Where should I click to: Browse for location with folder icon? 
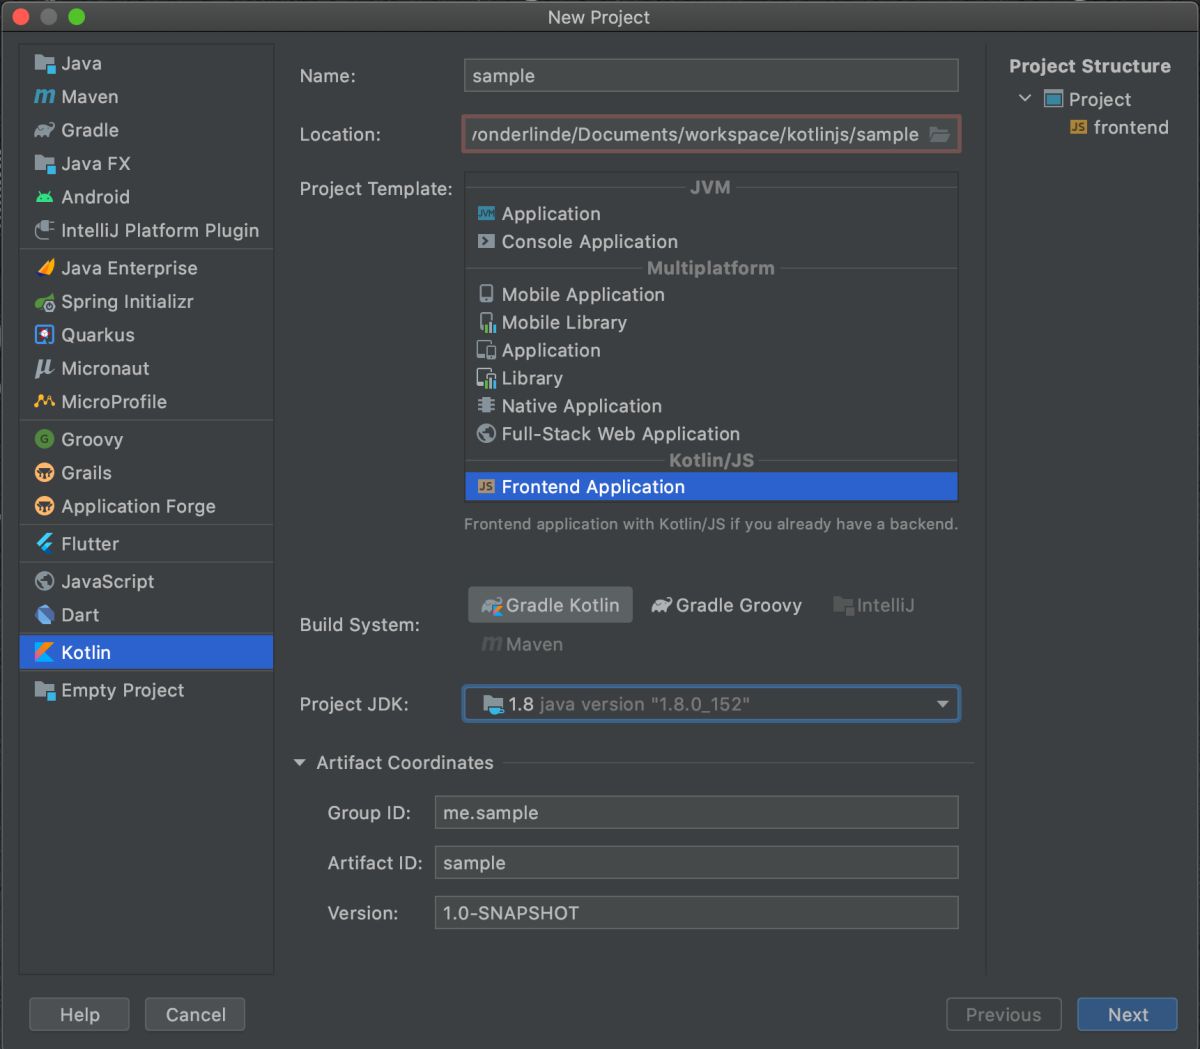coord(939,134)
